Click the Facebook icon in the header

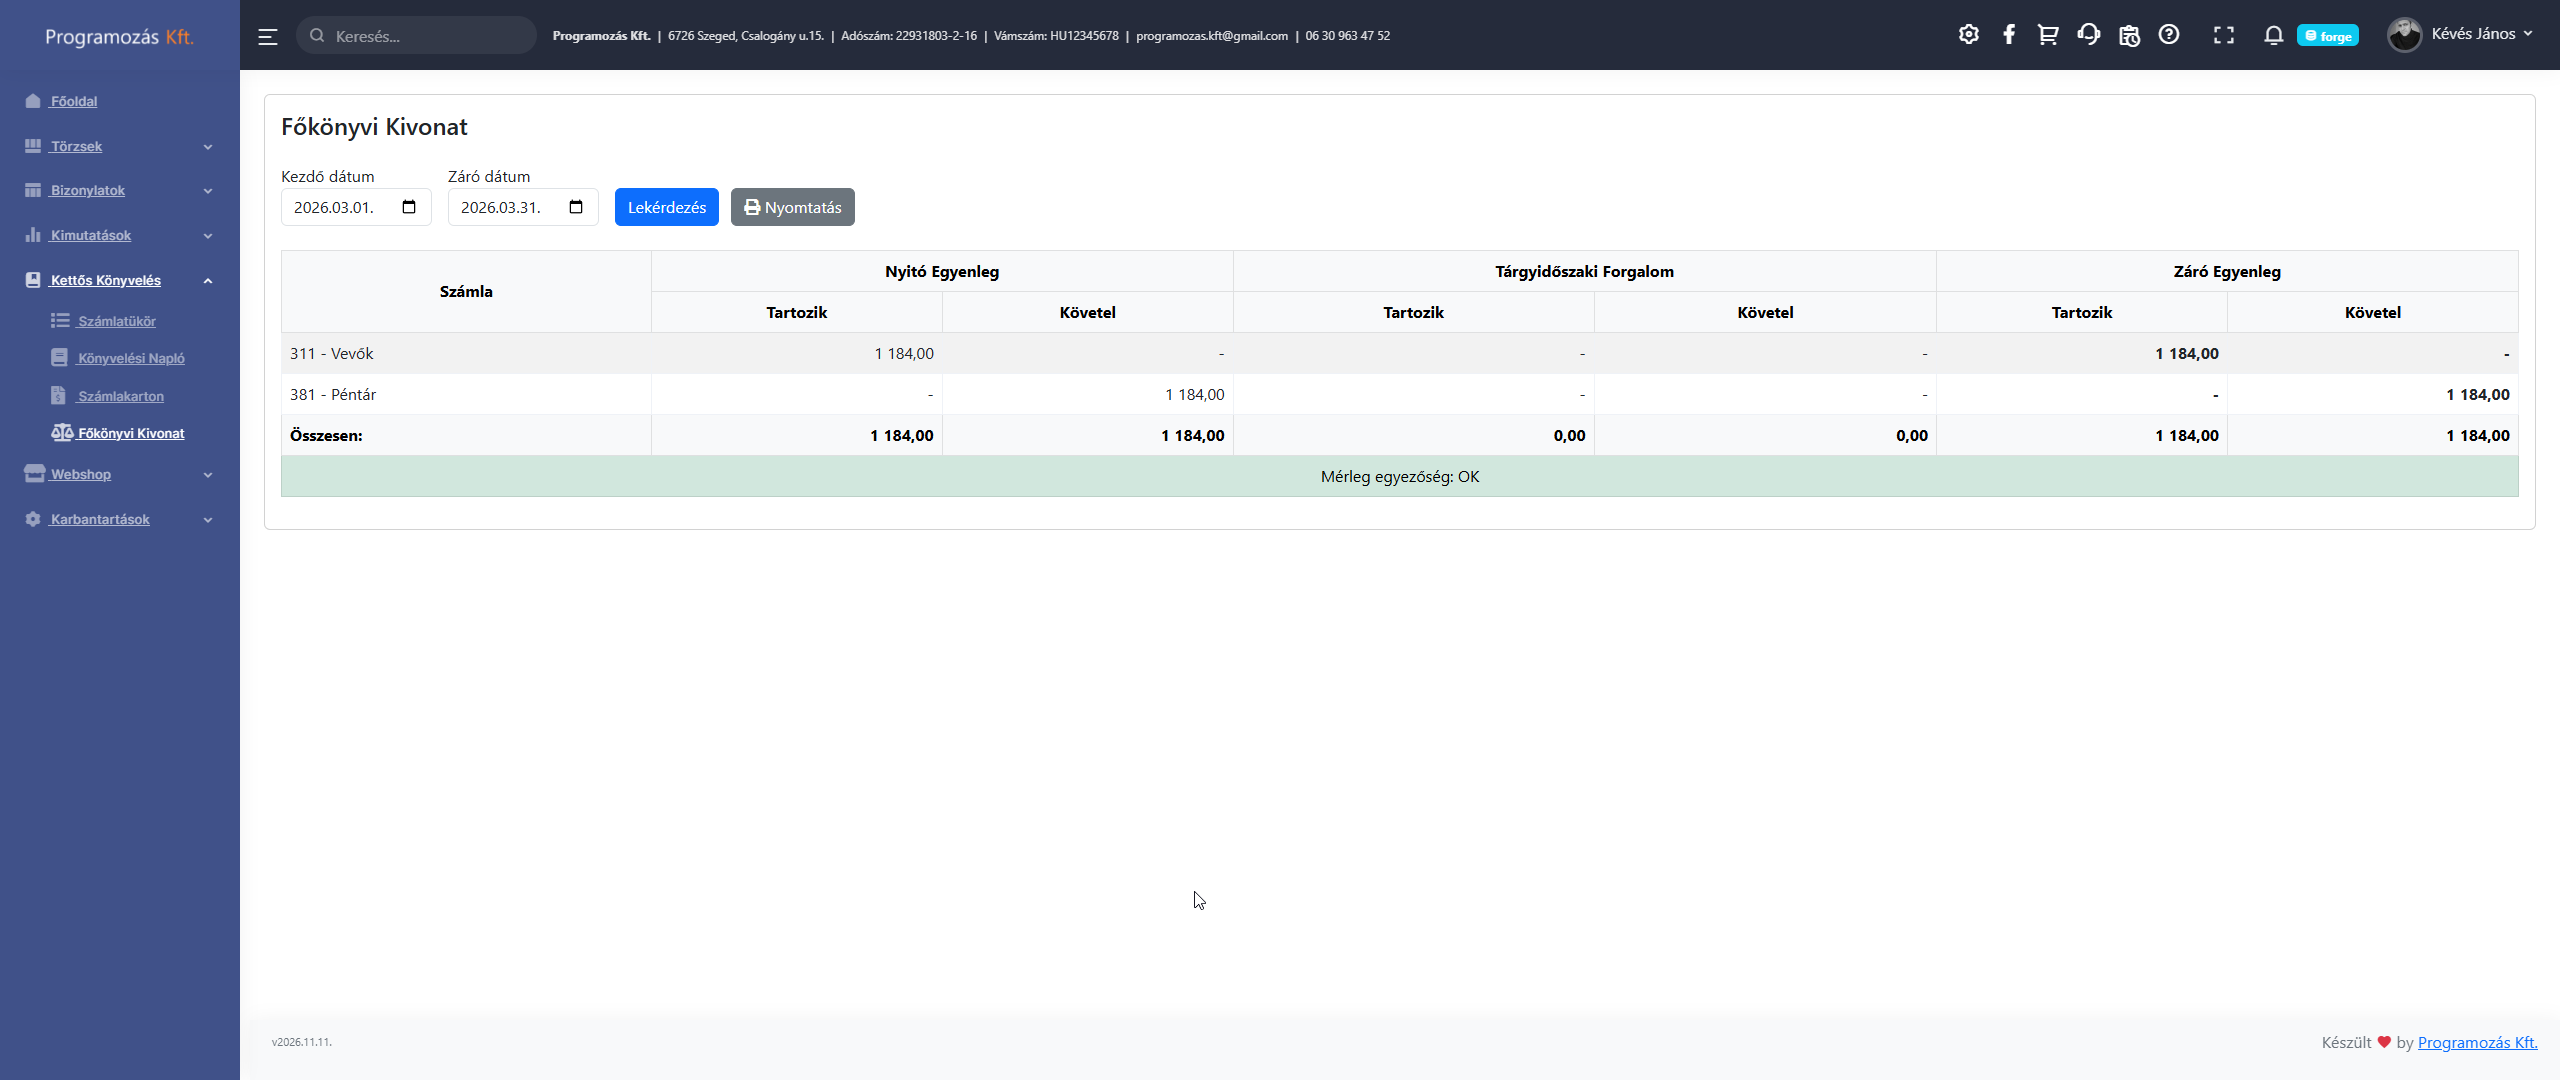(x=2008, y=35)
